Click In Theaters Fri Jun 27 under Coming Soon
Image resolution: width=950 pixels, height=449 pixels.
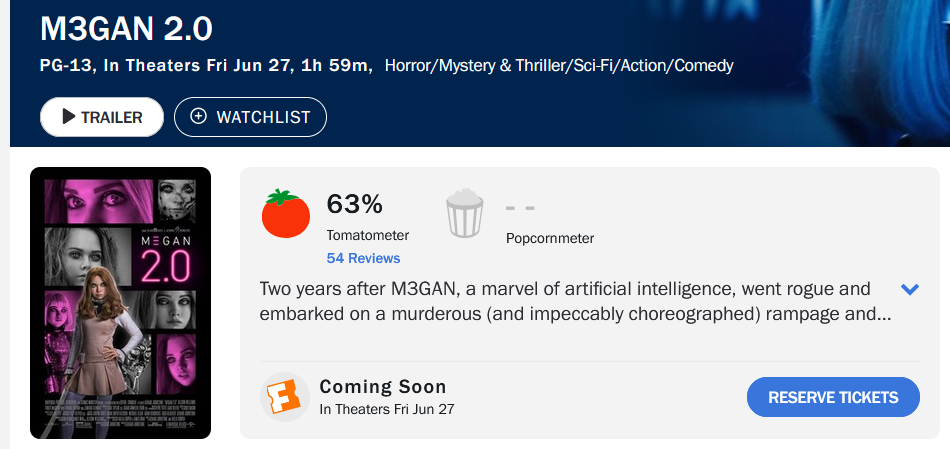[387, 409]
